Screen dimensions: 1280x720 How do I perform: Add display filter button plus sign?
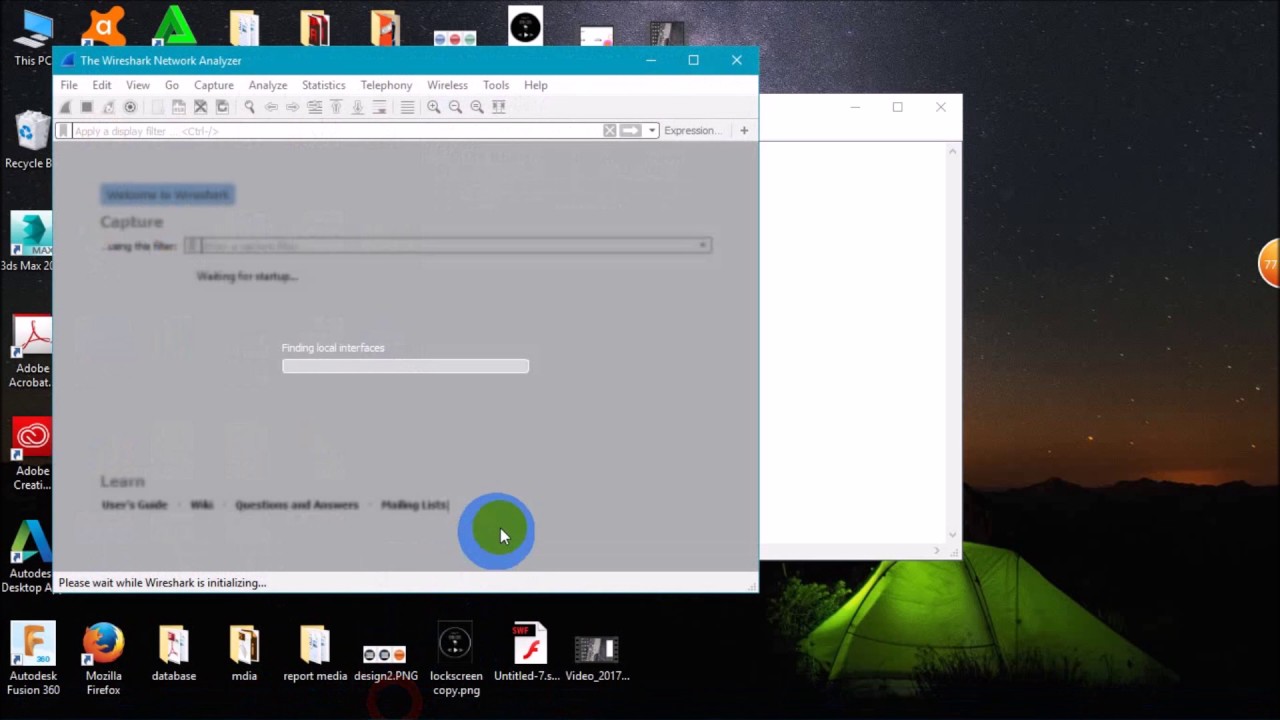coord(744,131)
